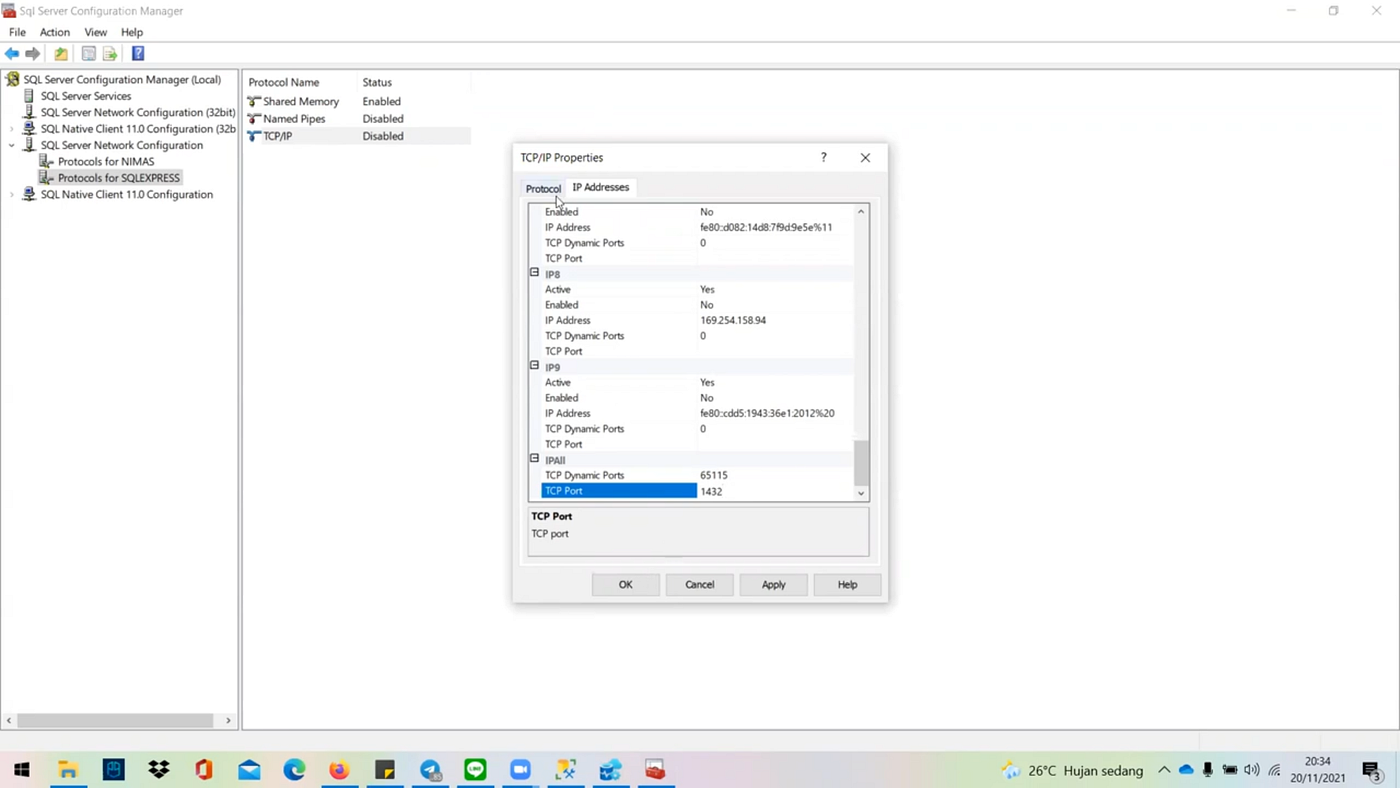This screenshot has height=788, width=1400.
Task: Collapse the IPAll section
Action: (x=534, y=459)
